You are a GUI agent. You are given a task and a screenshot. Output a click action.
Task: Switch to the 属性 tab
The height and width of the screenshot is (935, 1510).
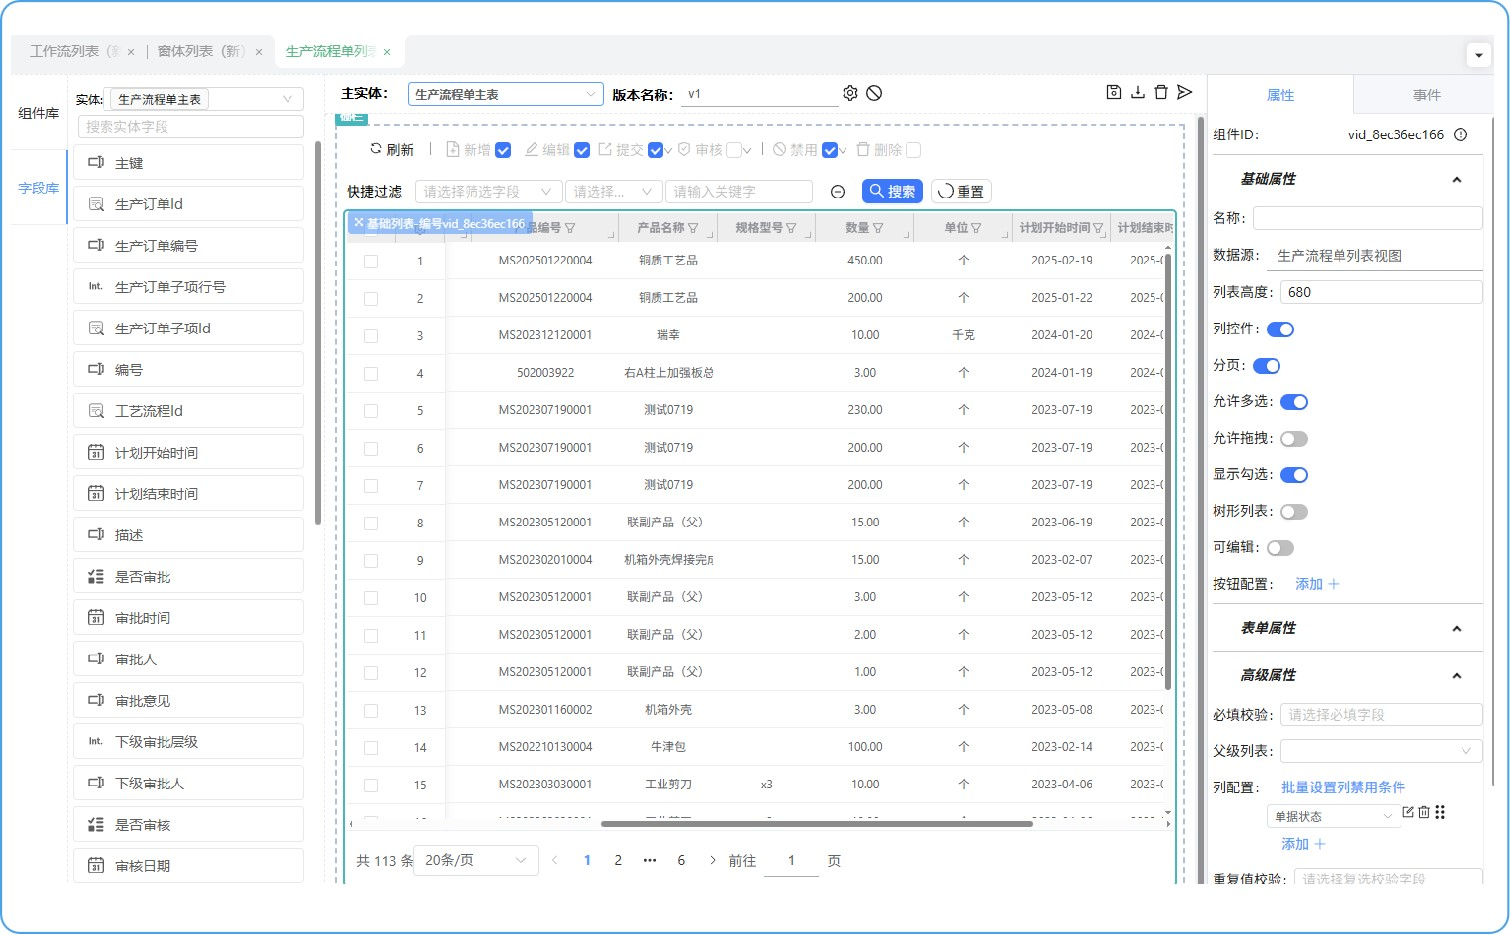click(1281, 95)
